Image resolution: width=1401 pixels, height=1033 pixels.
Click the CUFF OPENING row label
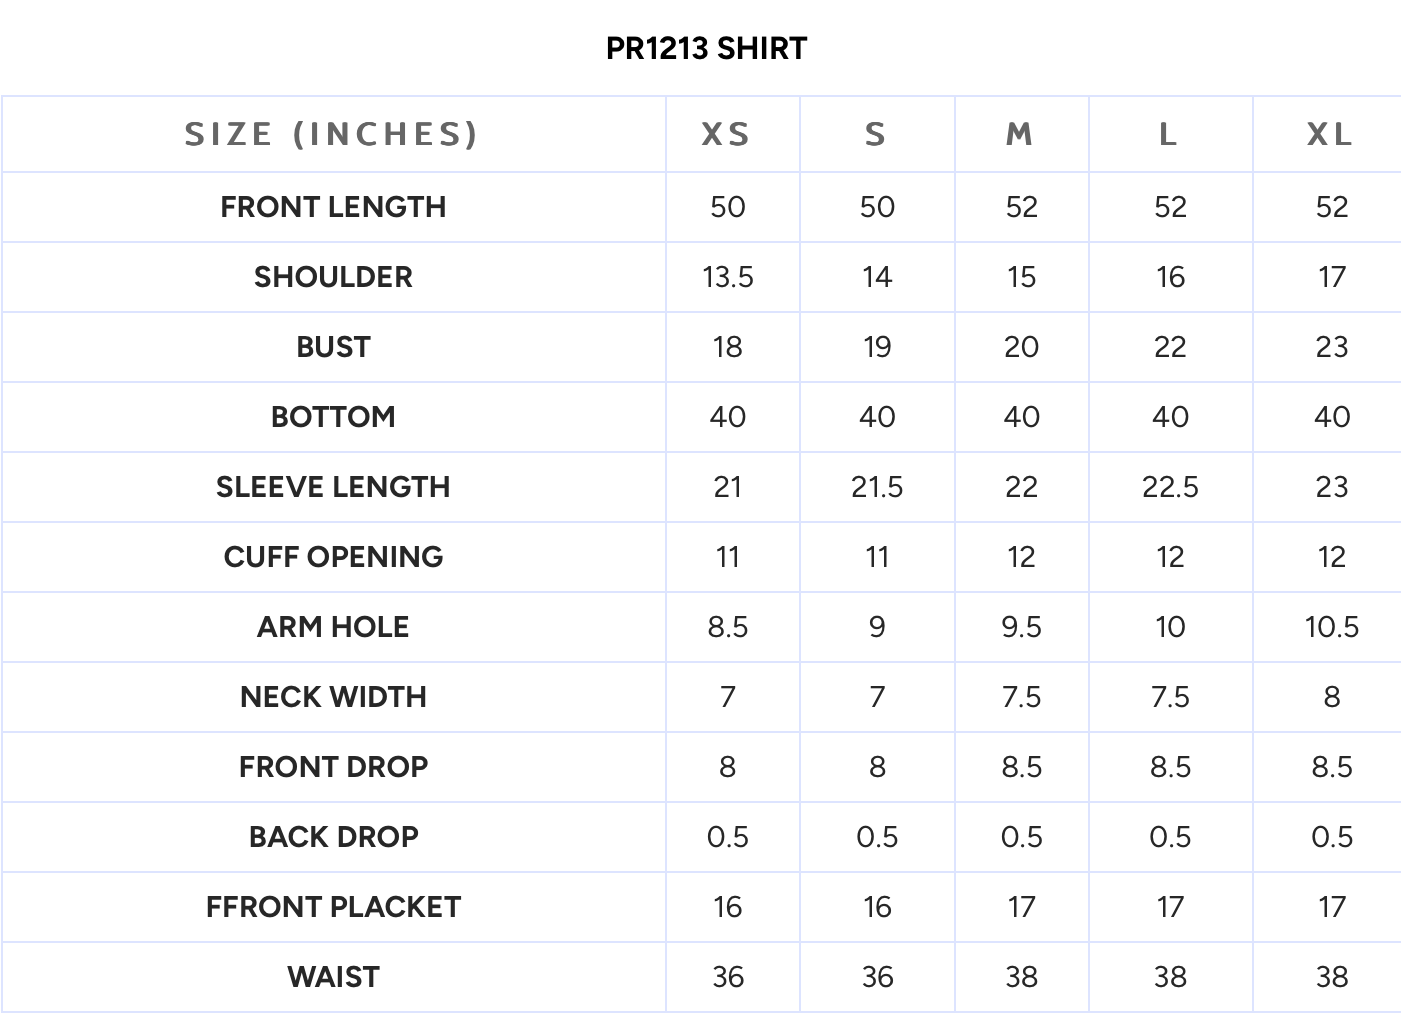pos(333,557)
